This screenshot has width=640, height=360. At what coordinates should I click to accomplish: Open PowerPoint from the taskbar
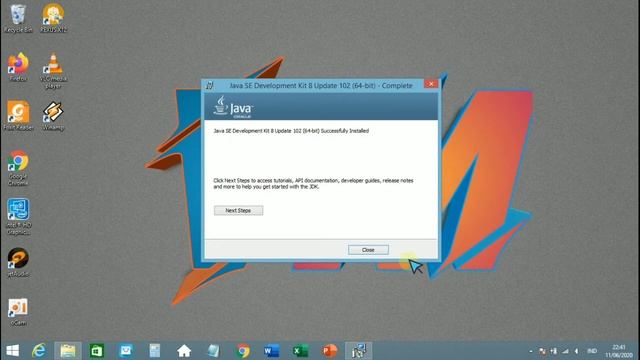[x=329, y=351]
